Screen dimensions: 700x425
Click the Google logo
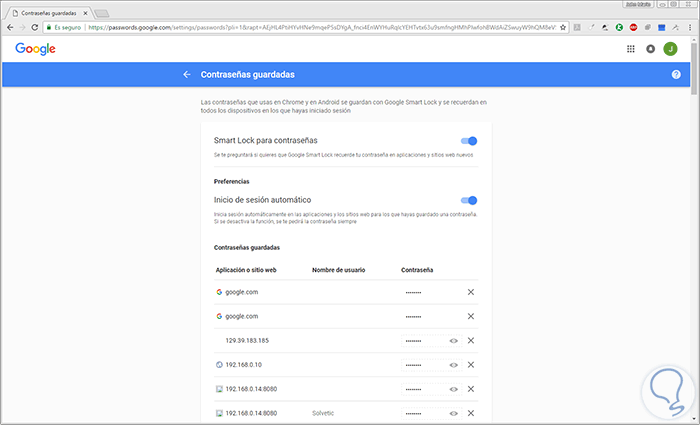(35, 47)
